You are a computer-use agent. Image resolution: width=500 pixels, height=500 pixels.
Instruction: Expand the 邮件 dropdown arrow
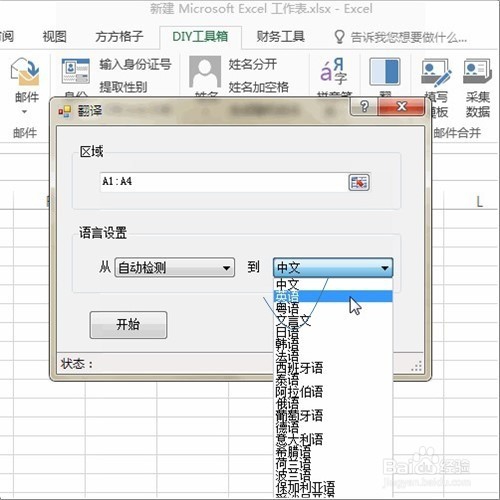pyautogui.click(x=24, y=111)
